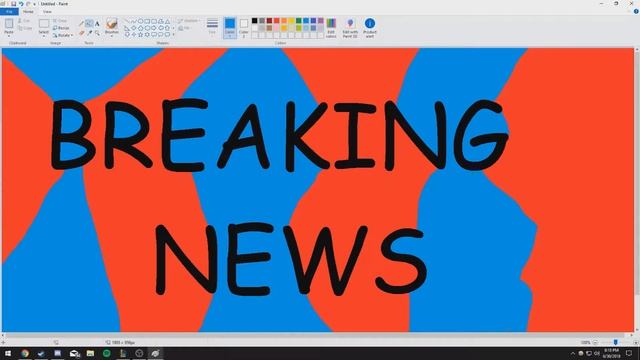This screenshot has width=640, height=360.
Task: Click the taskbar clock
Action: pyautogui.click(x=611, y=353)
